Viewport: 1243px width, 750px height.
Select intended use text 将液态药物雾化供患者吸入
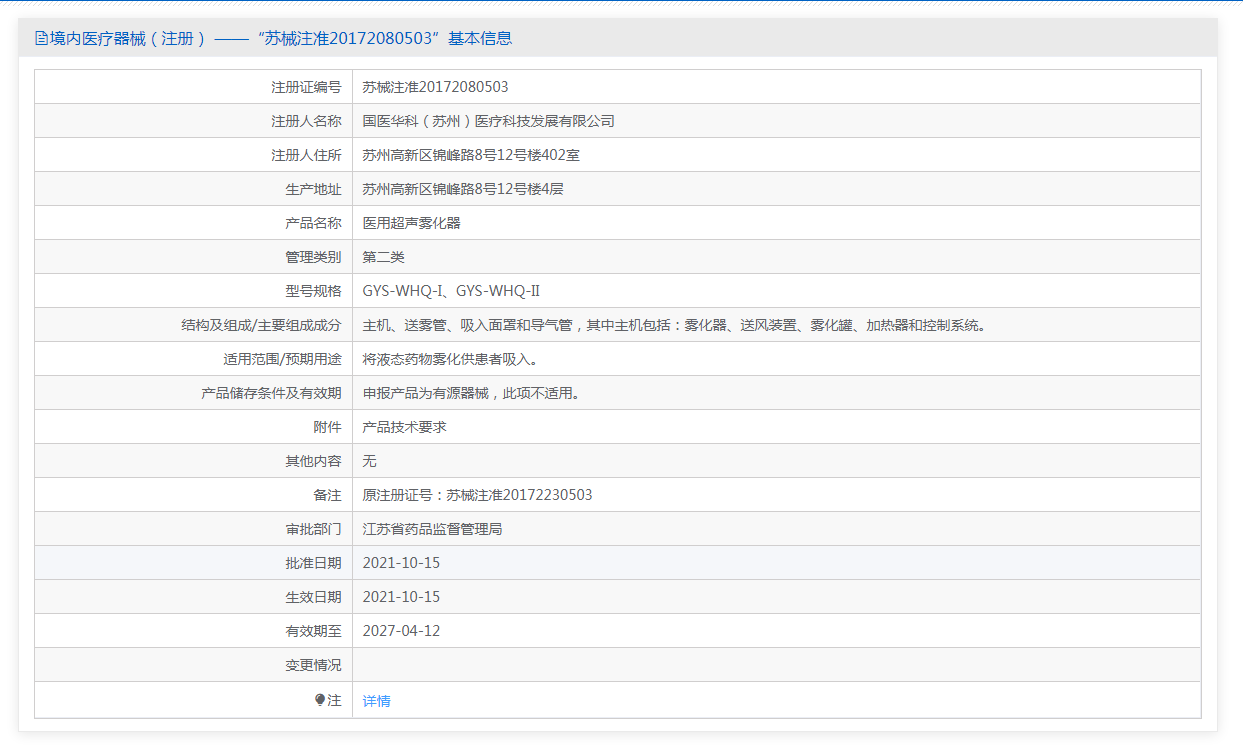coord(456,359)
